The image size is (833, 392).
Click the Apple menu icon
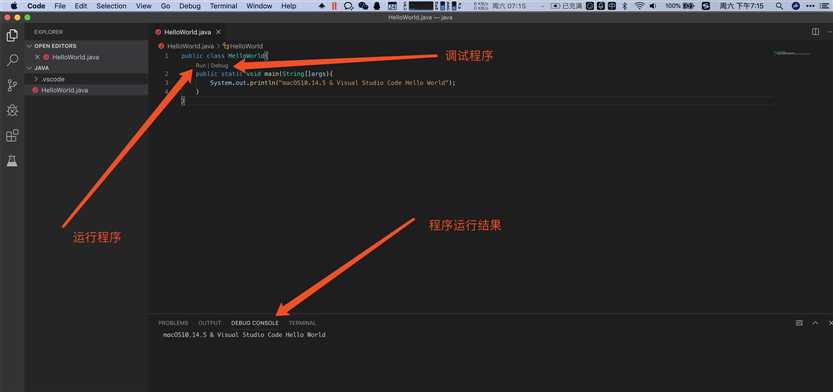(13, 6)
